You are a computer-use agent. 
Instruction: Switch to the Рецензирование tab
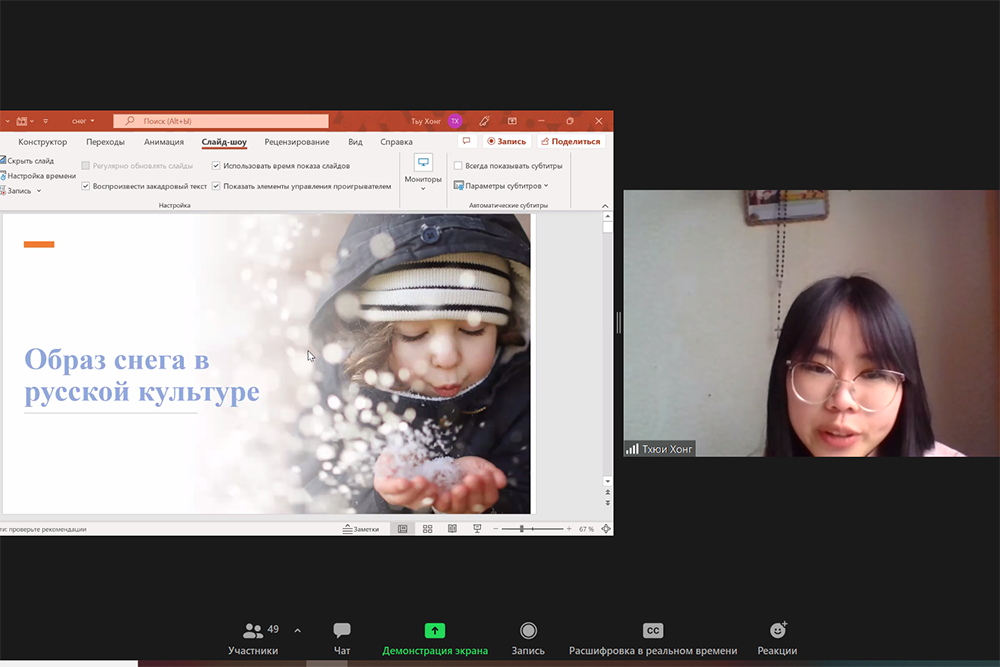(x=296, y=142)
